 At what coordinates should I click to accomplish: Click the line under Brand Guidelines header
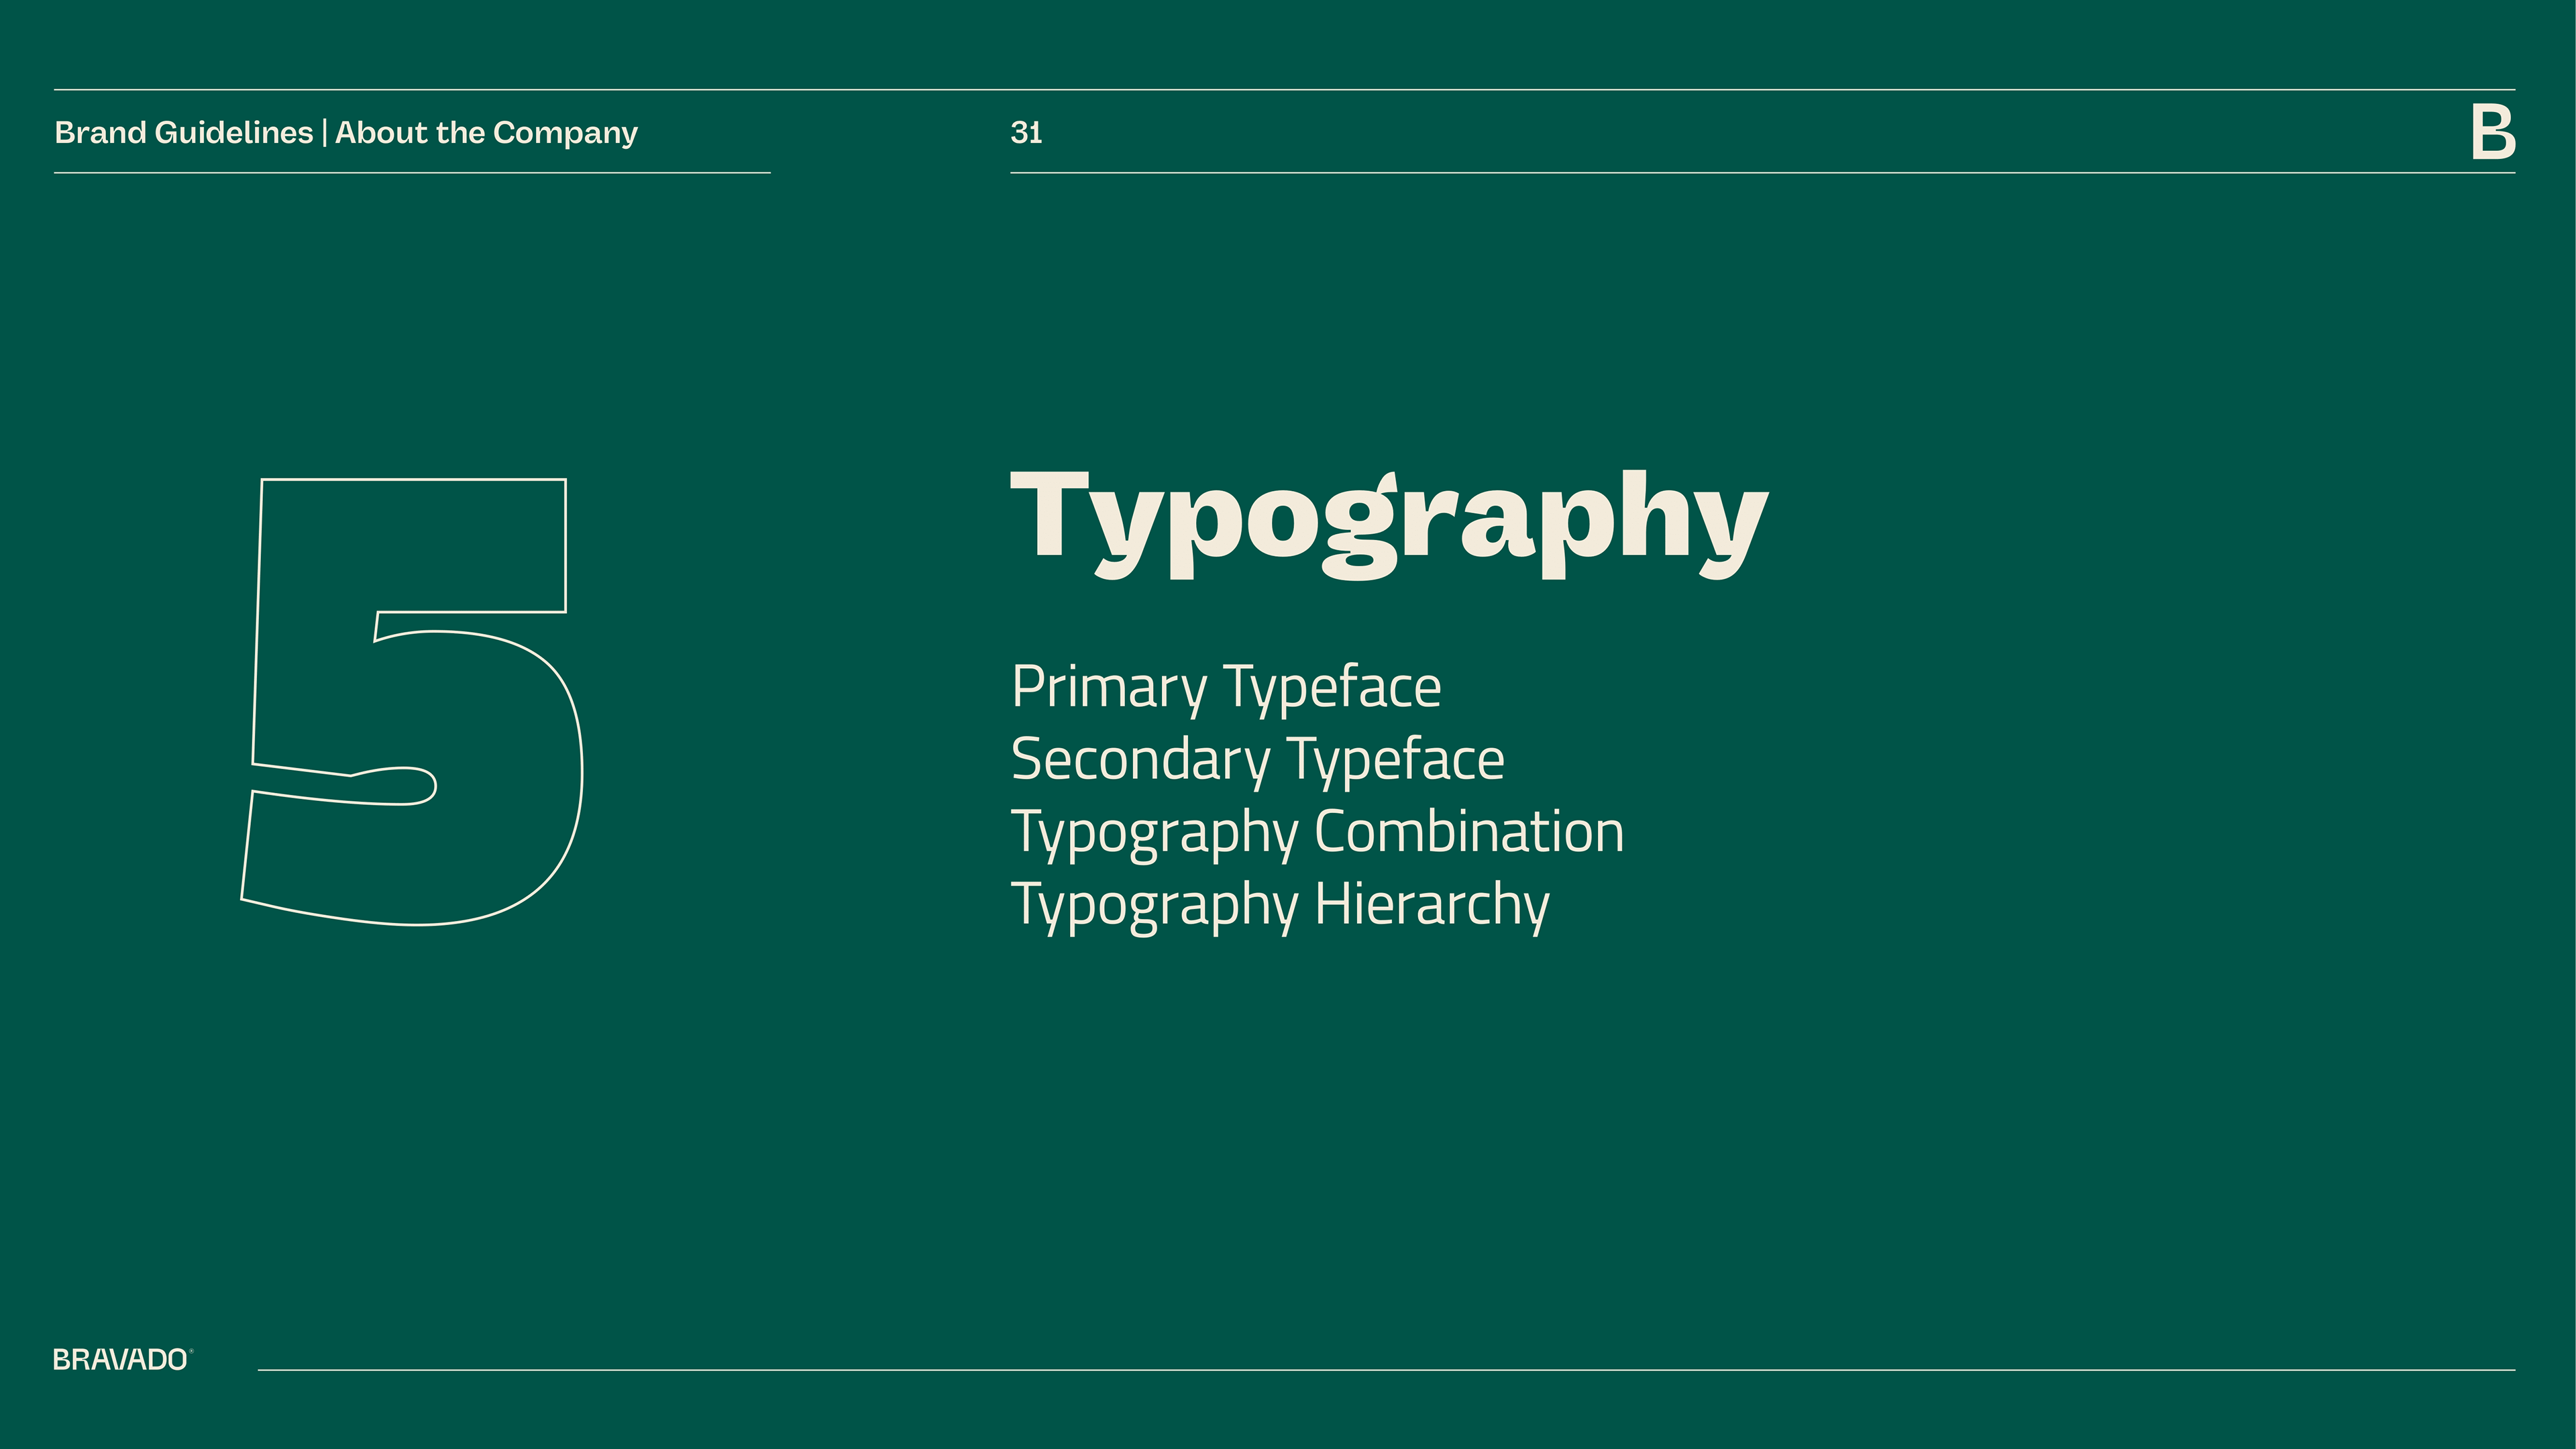[412, 173]
